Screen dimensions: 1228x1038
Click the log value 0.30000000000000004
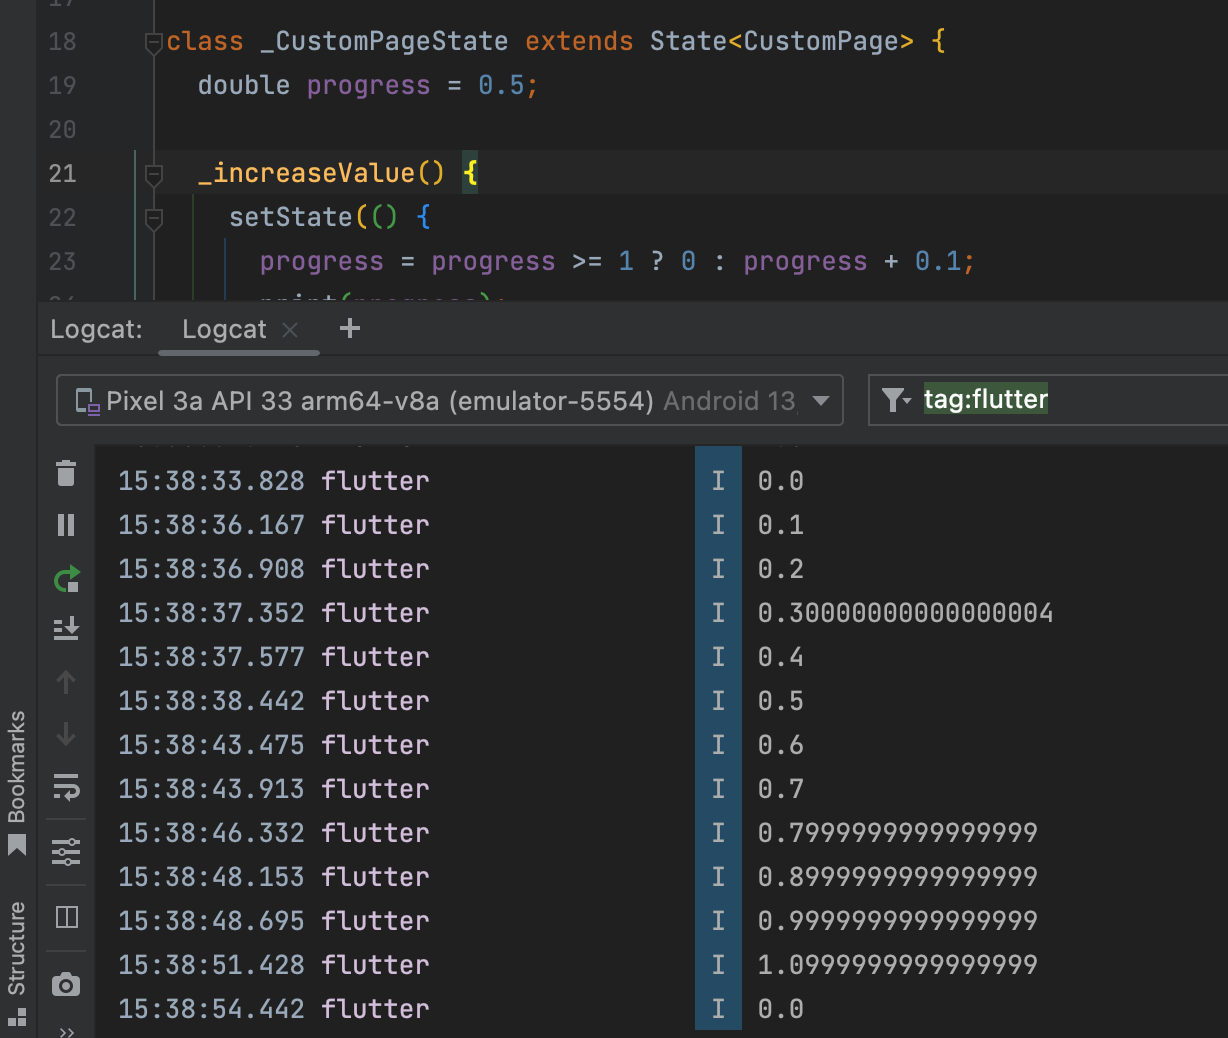905,613
